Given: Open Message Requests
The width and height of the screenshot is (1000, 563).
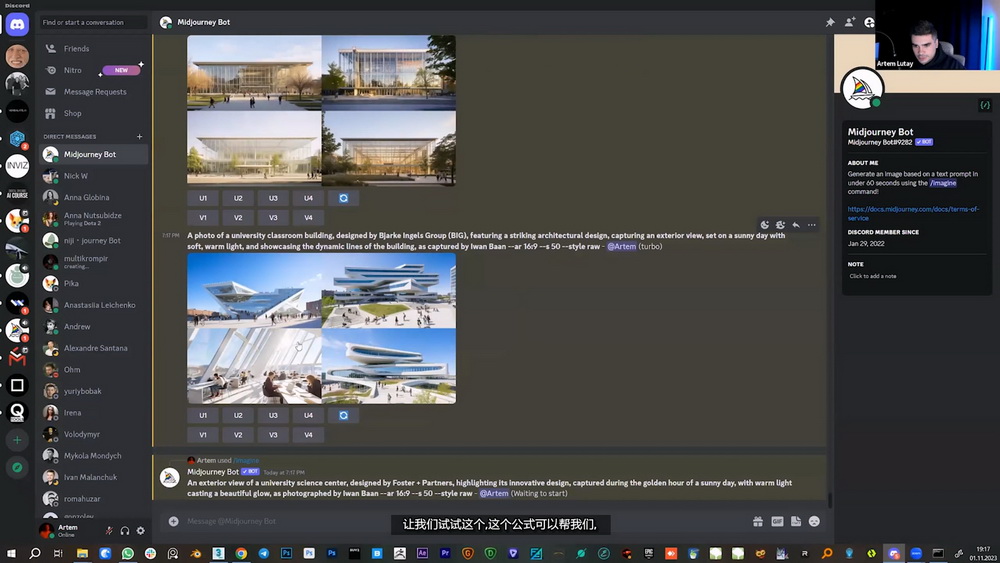Looking at the screenshot, I should pyautogui.click(x=93, y=92).
